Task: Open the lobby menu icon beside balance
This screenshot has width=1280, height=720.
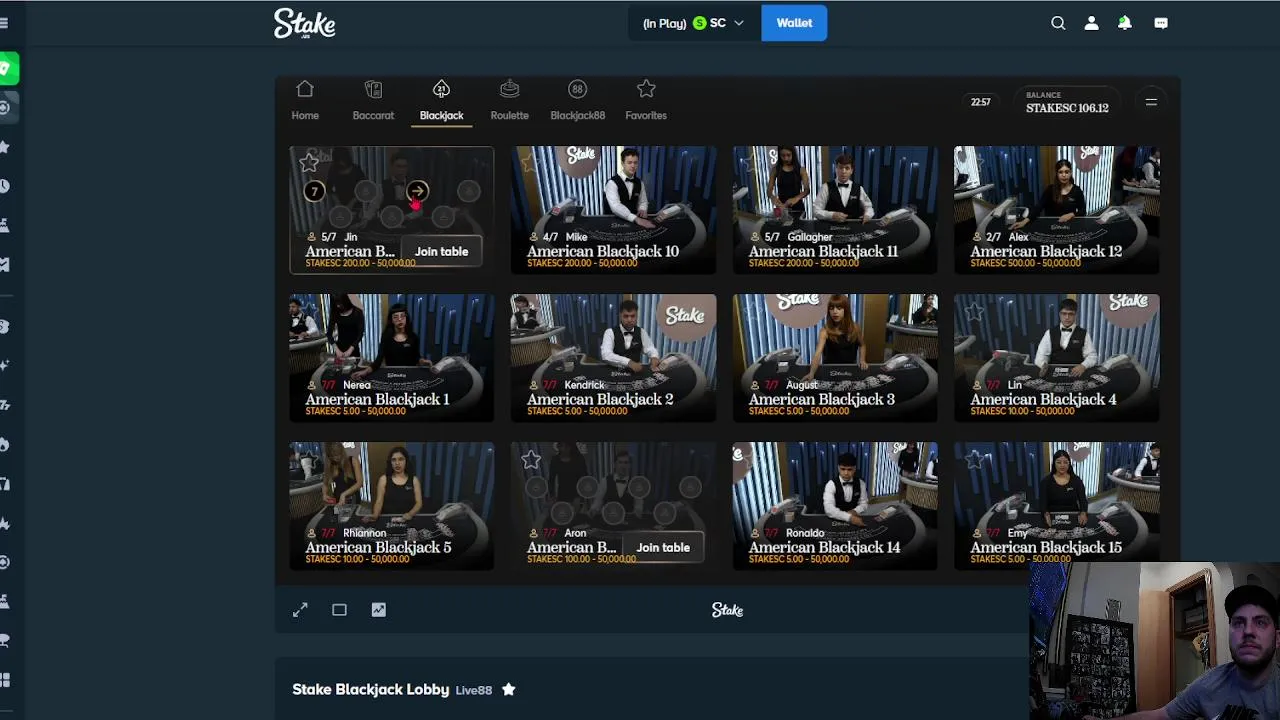Action: click(x=1151, y=102)
